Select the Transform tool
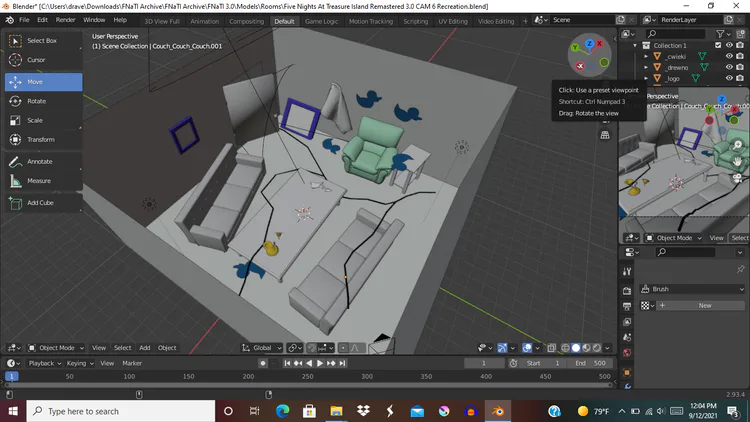Screen dimensions: 750x422 click(43, 139)
